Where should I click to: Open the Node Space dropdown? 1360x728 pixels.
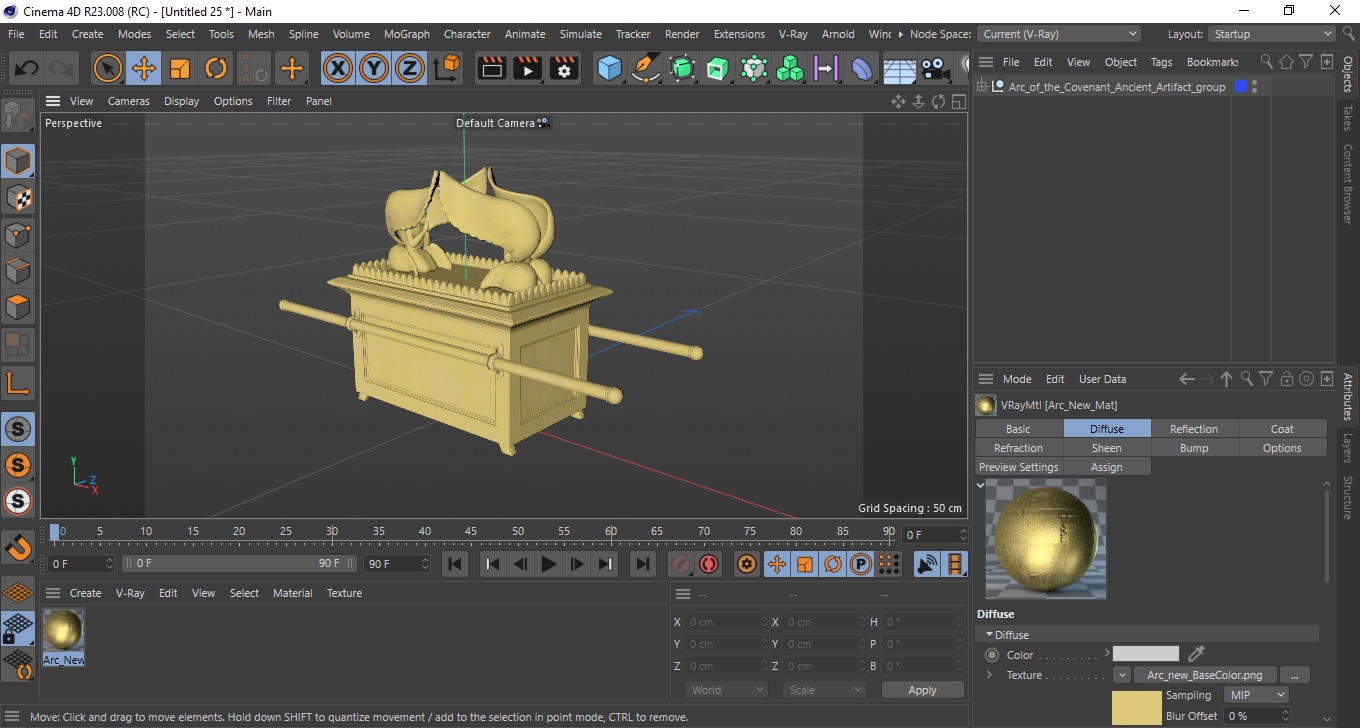[x=1060, y=34]
